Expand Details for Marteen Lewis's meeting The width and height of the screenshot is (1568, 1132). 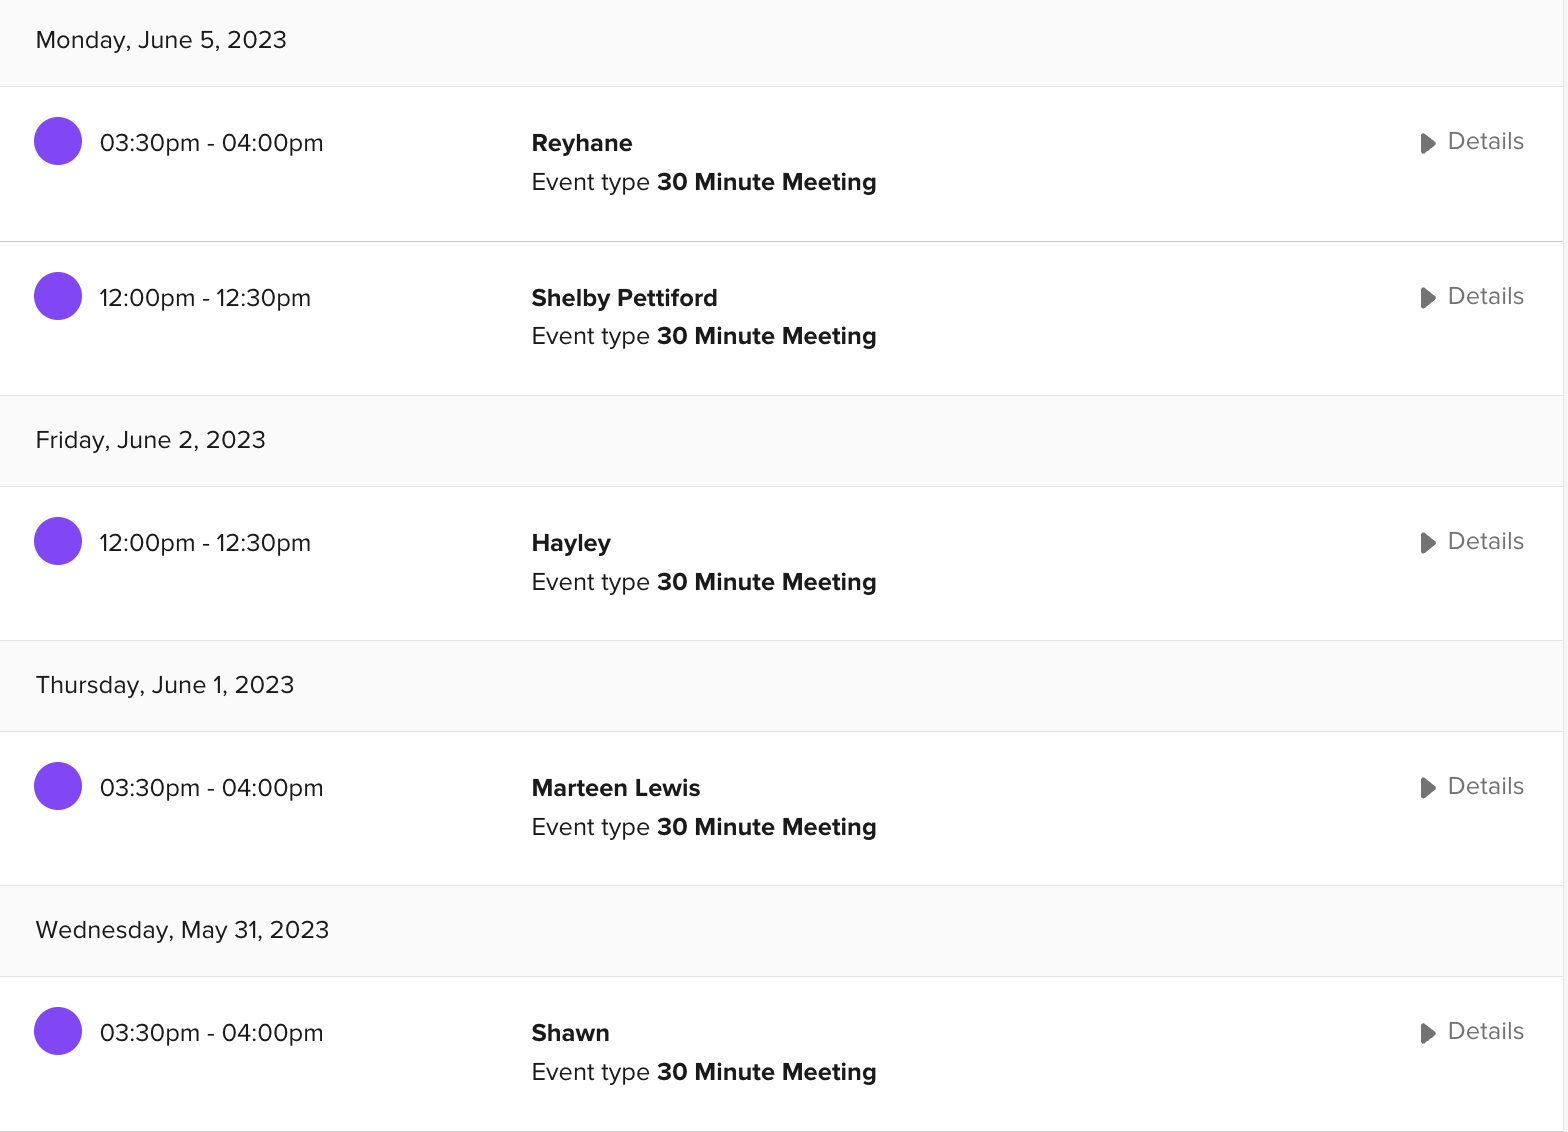tap(1472, 787)
